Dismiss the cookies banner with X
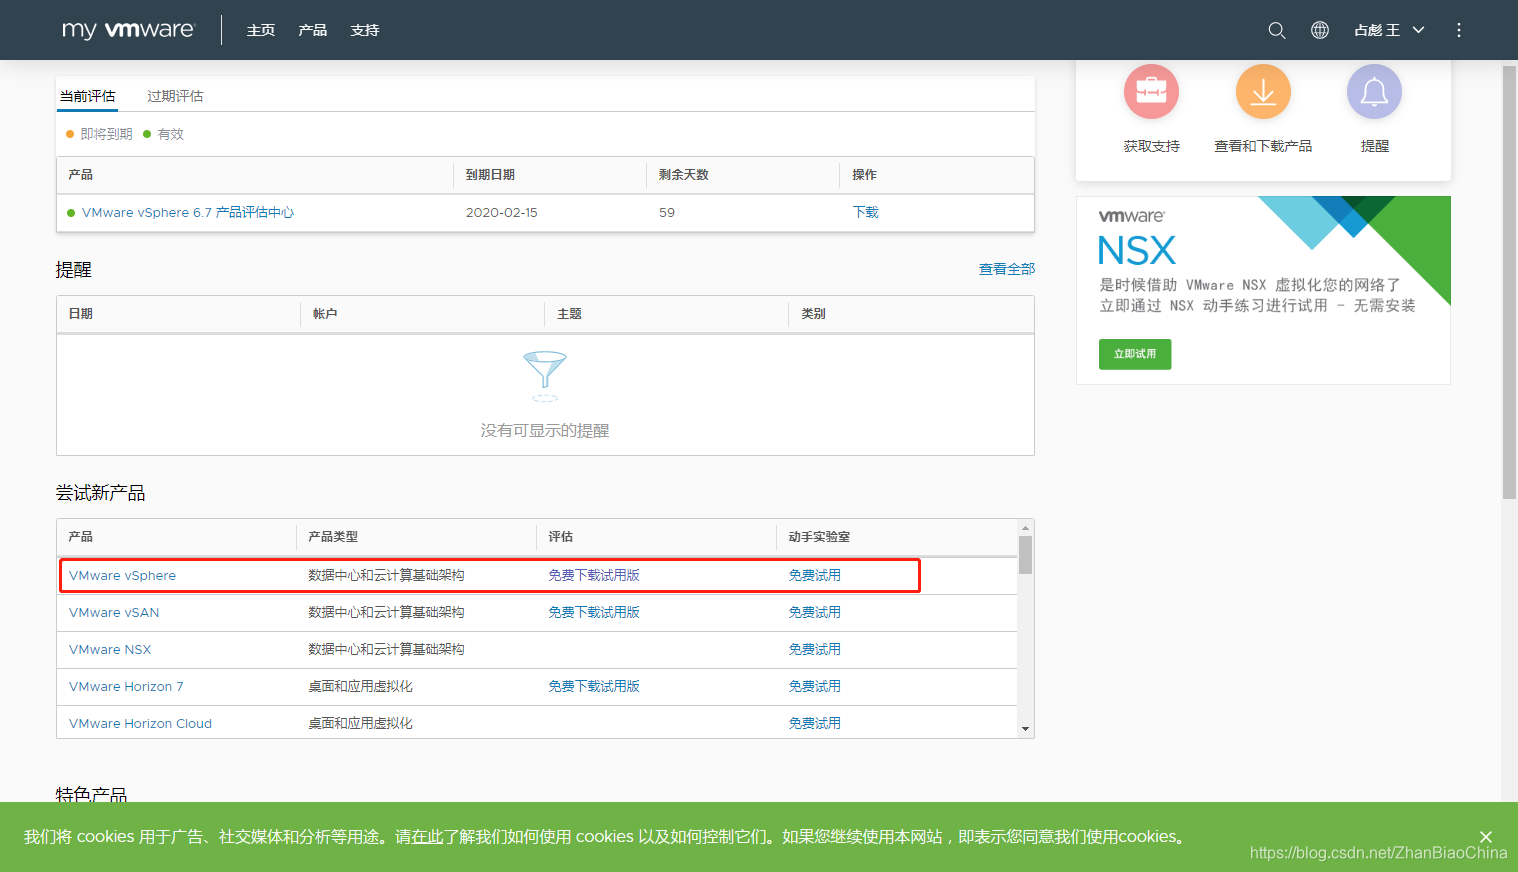This screenshot has width=1518, height=872. (x=1486, y=836)
